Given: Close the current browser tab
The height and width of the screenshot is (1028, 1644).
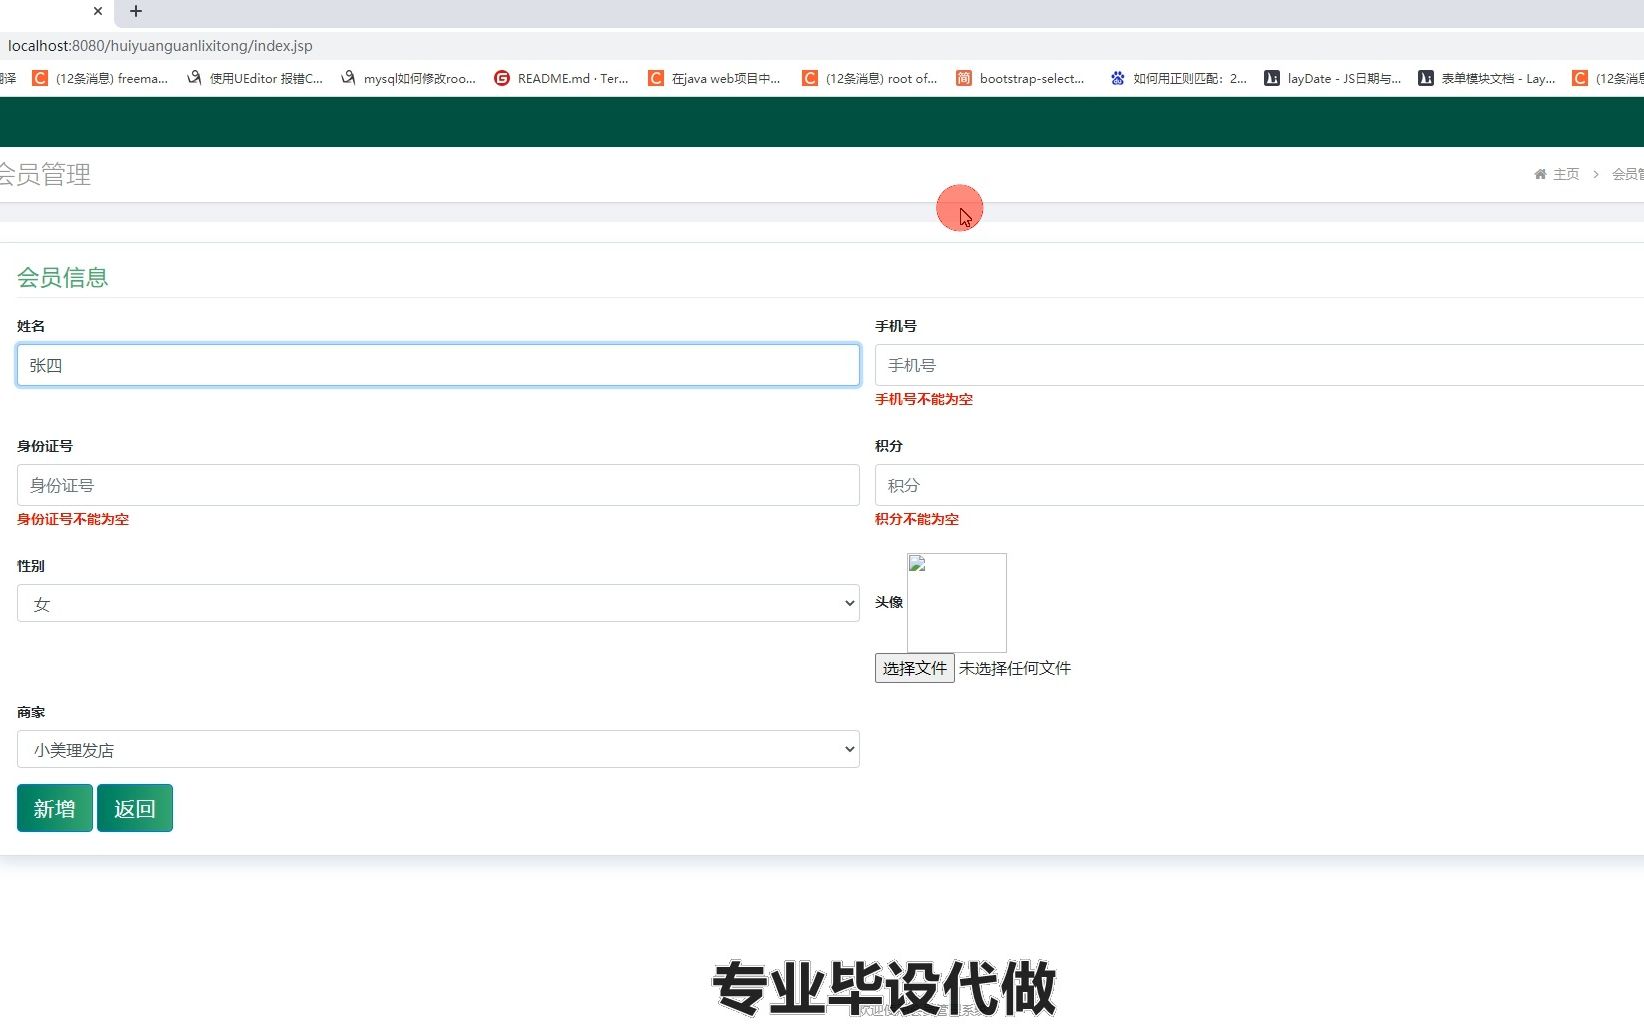Looking at the screenshot, I should [98, 11].
